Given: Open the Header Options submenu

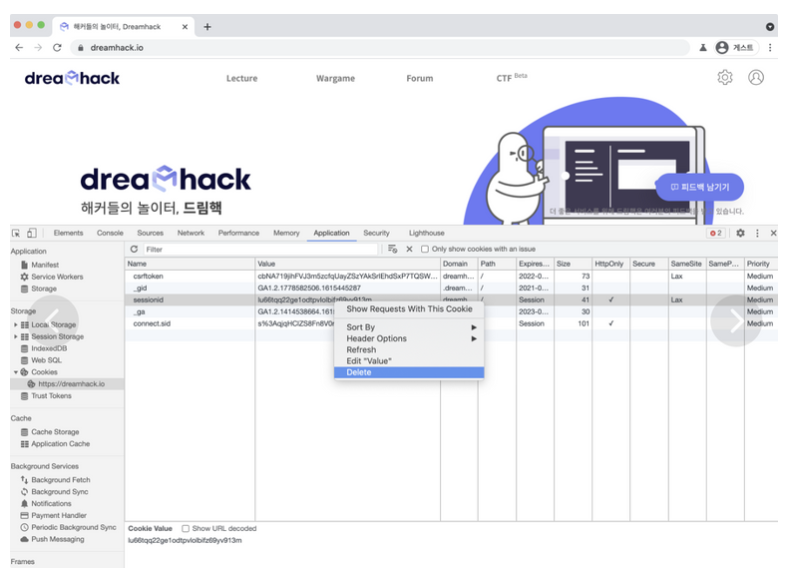Looking at the screenshot, I should (409, 339).
